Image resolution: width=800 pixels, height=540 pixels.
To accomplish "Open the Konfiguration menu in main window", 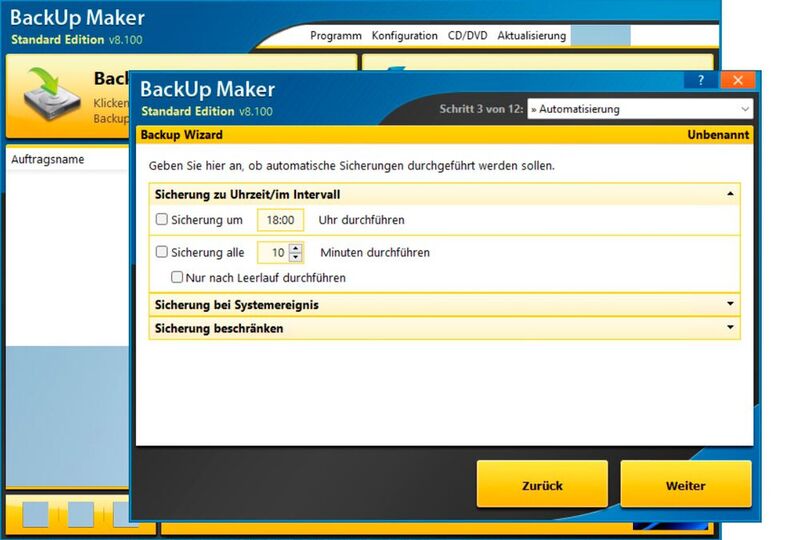I will [x=405, y=36].
